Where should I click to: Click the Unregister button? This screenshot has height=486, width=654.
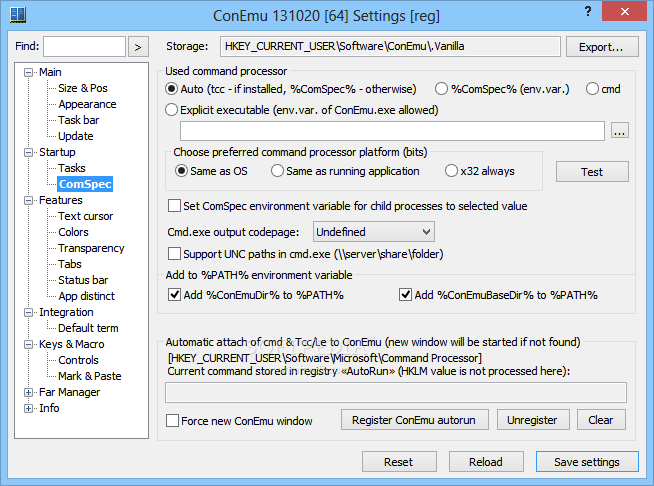point(533,420)
